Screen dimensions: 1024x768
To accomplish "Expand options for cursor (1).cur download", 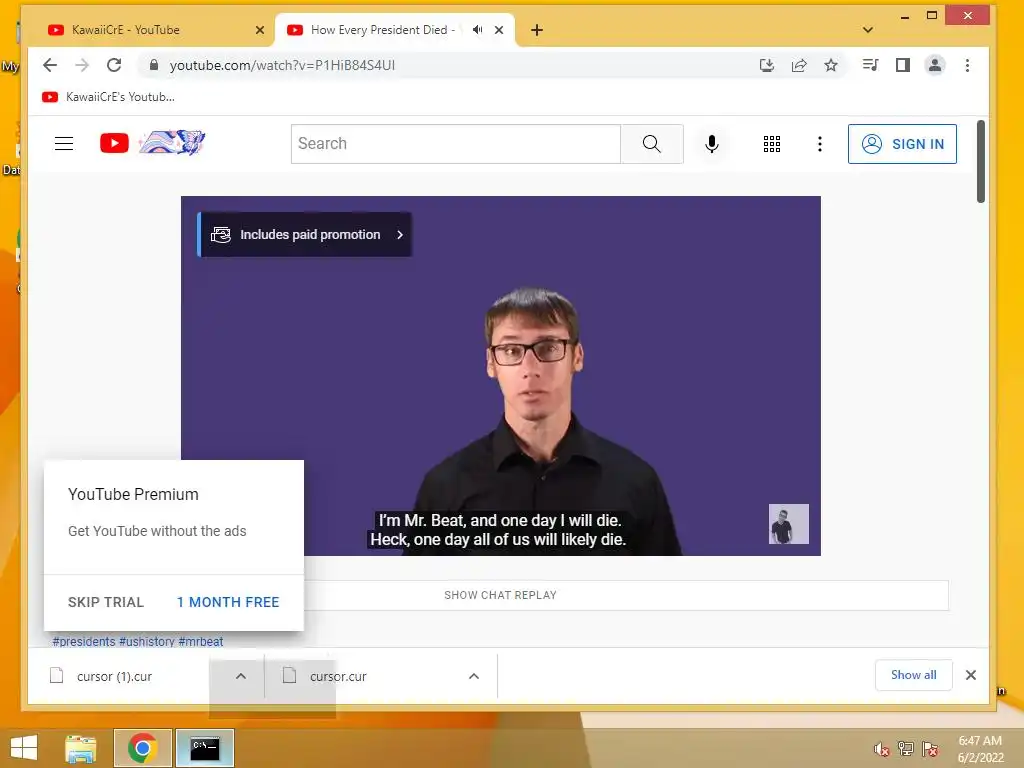I will 241,677.
